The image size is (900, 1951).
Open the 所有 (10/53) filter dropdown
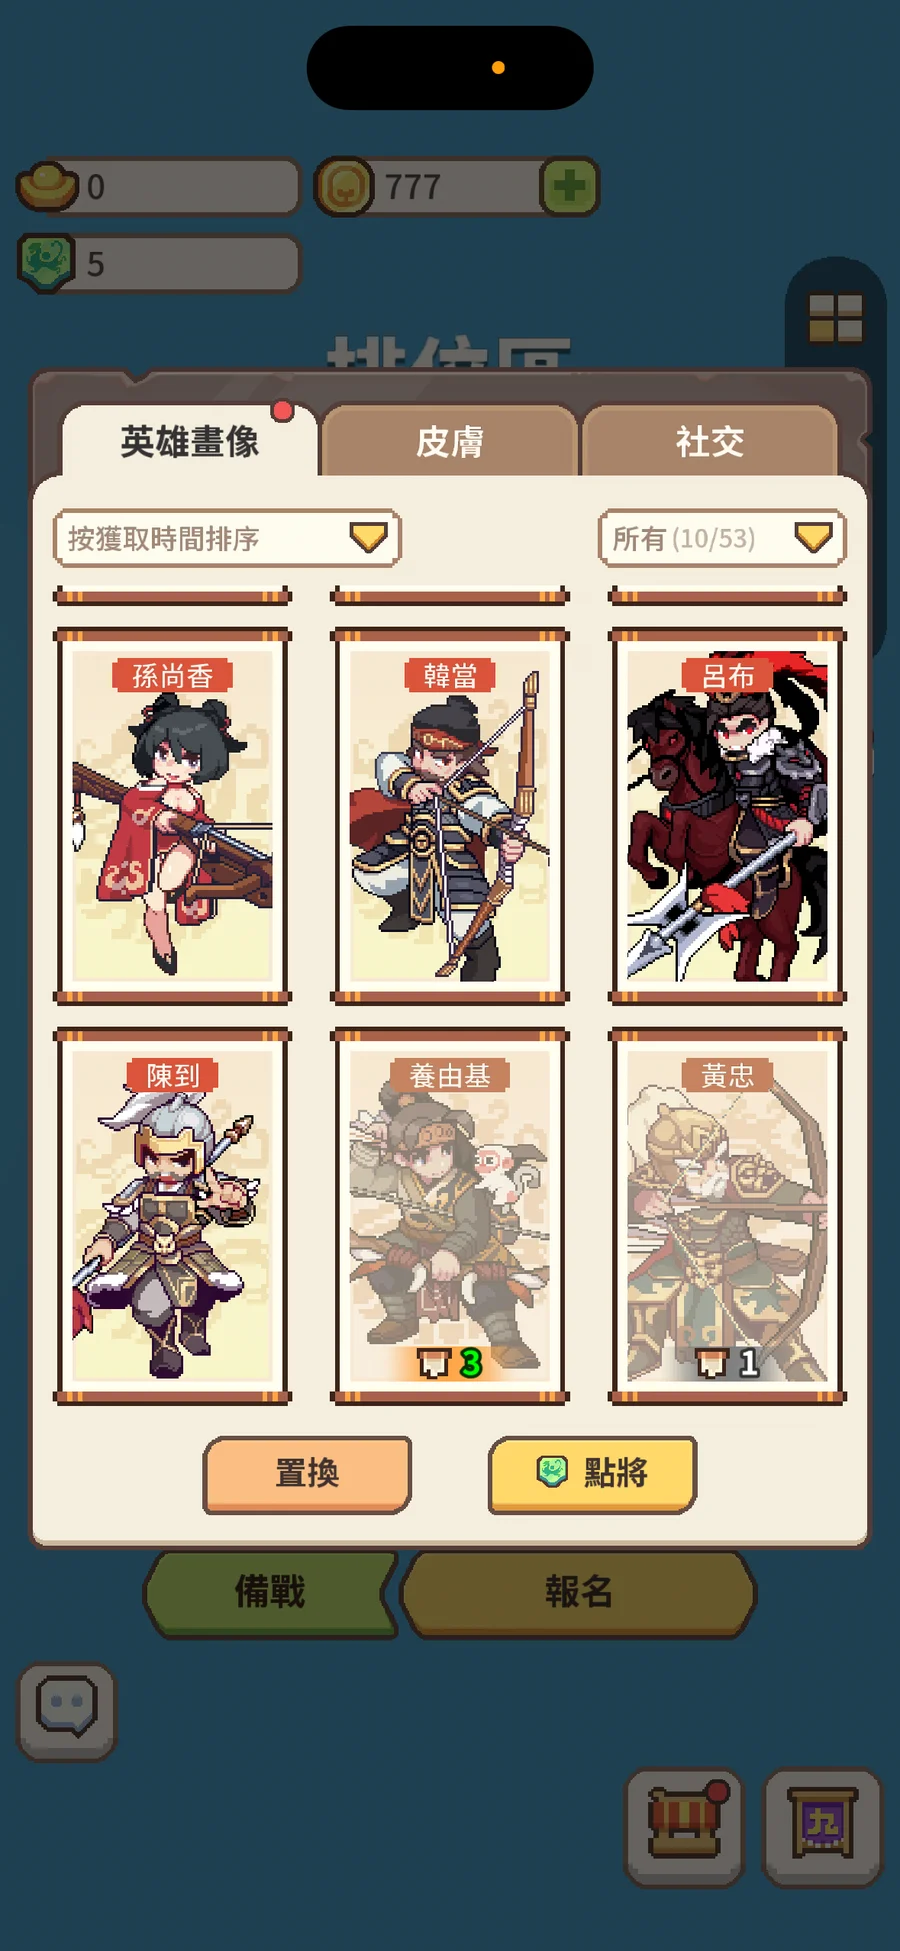click(722, 538)
